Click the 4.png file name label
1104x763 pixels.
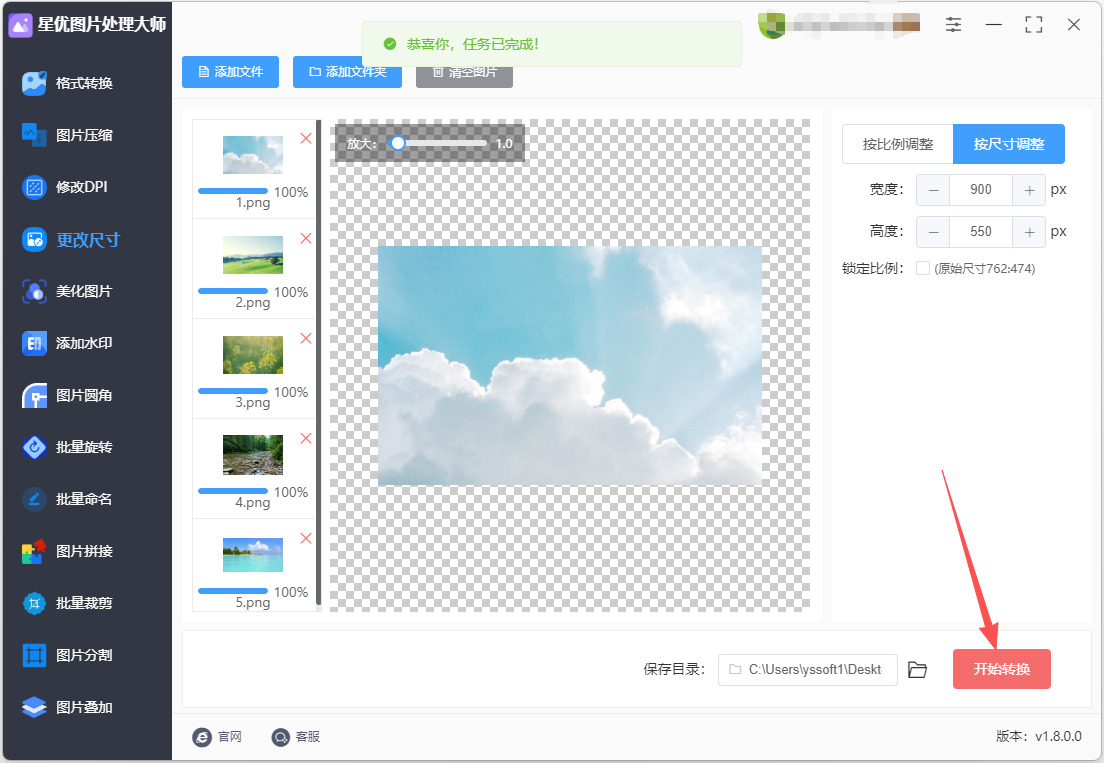[x=253, y=503]
